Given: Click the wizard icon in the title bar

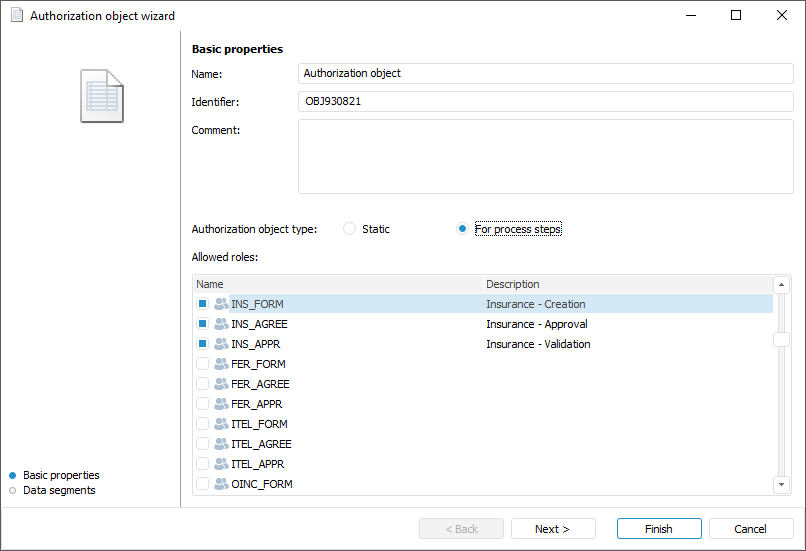Looking at the screenshot, I should click(x=16, y=16).
